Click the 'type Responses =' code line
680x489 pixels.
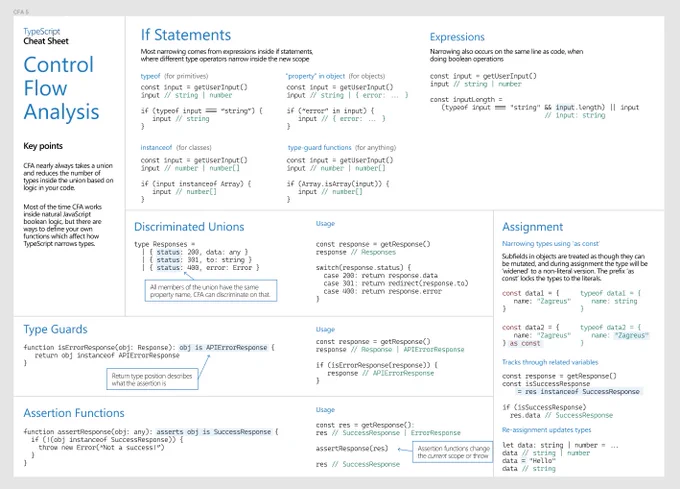[165, 244]
